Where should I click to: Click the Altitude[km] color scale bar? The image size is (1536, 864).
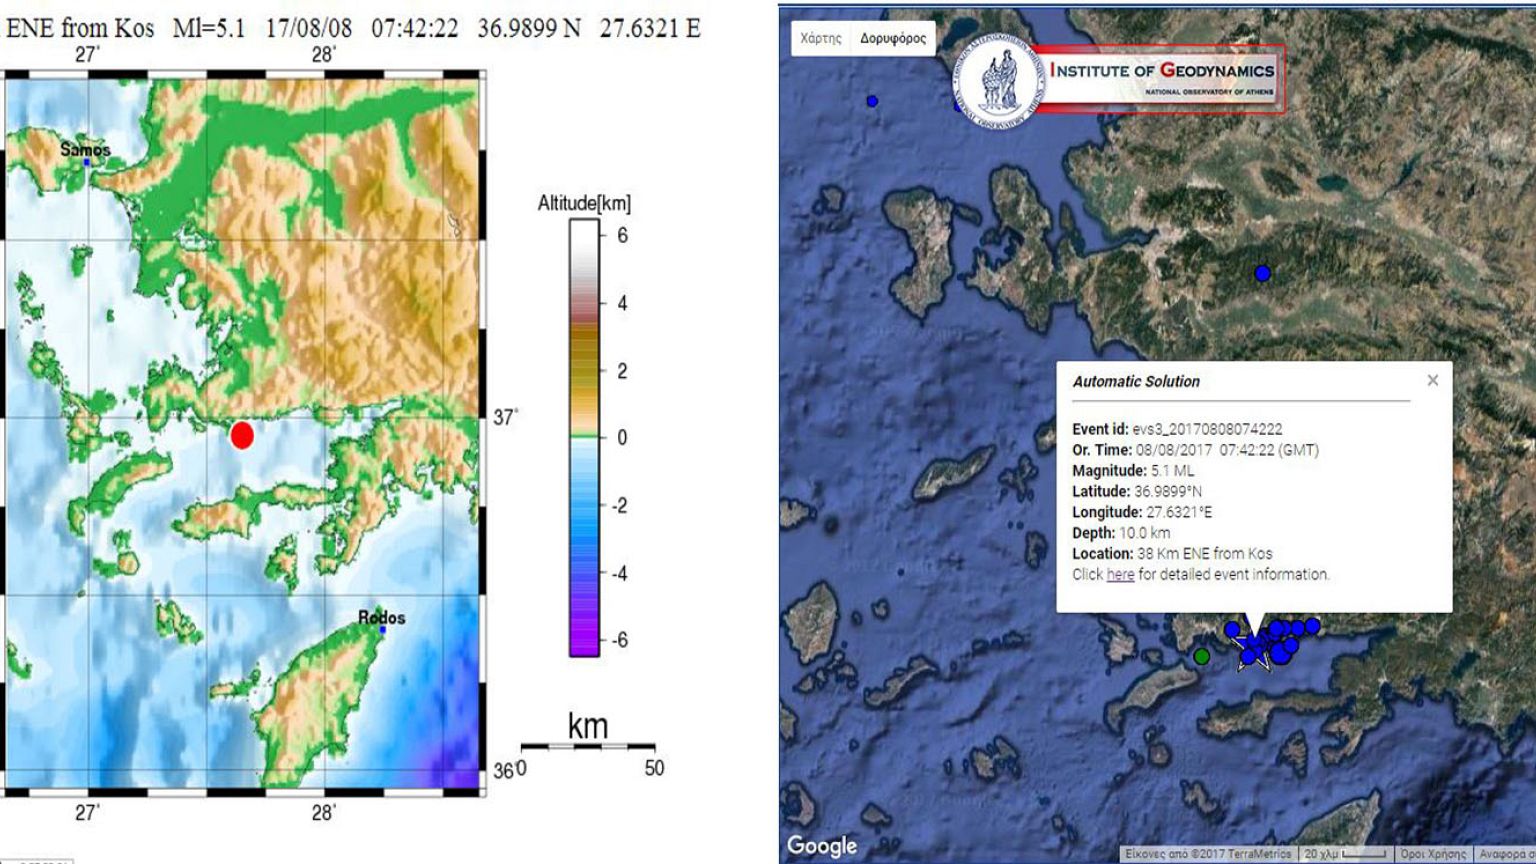tap(584, 437)
